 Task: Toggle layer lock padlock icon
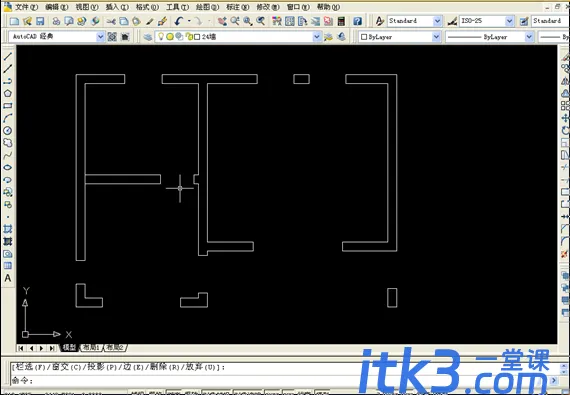pos(189,37)
